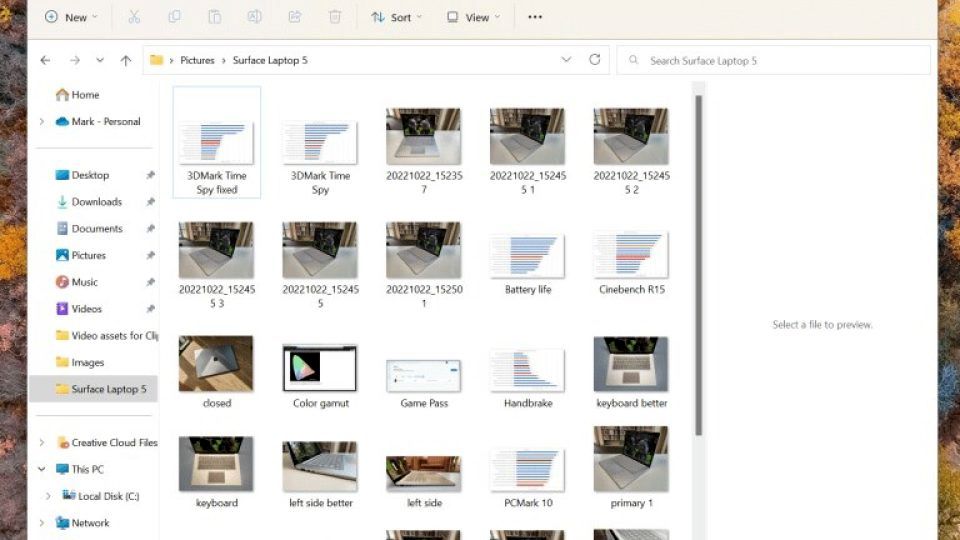Screen dimensions: 960x540
Task: Open the Sort options menu
Action: (396, 17)
